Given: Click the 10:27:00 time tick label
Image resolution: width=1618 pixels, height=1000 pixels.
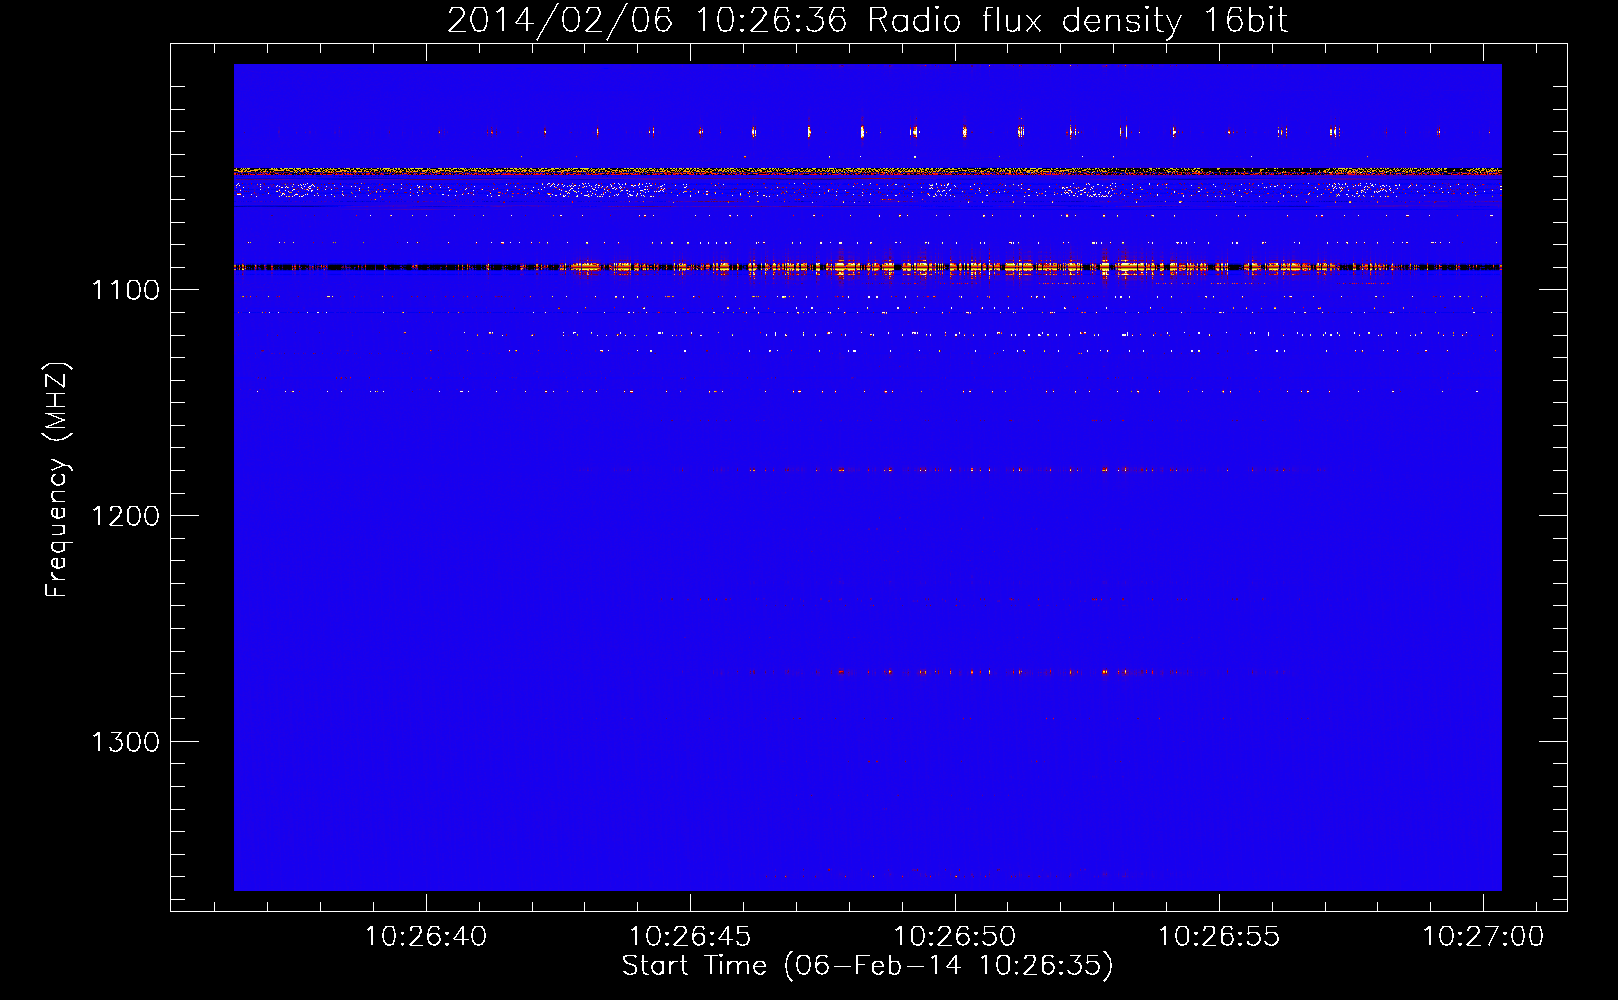Looking at the screenshot, I should point(1483,937).
